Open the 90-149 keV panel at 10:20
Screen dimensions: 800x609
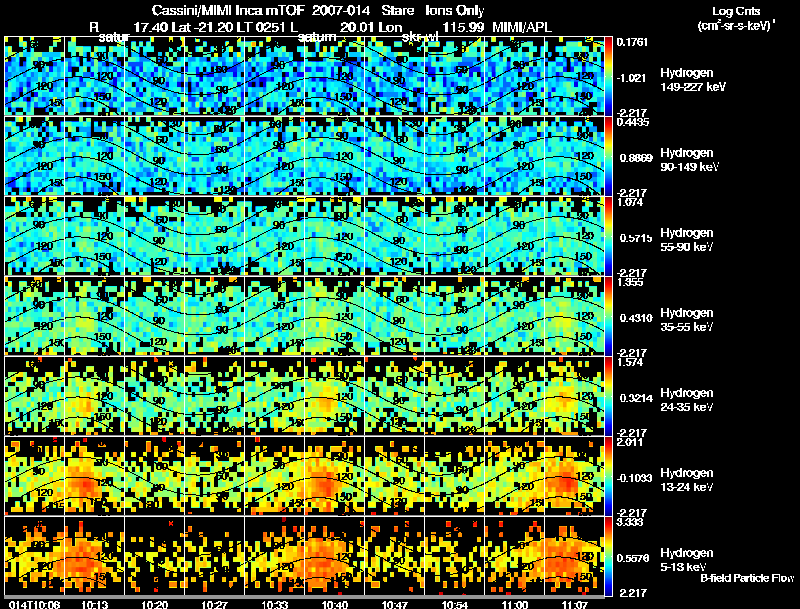(155, 156)
